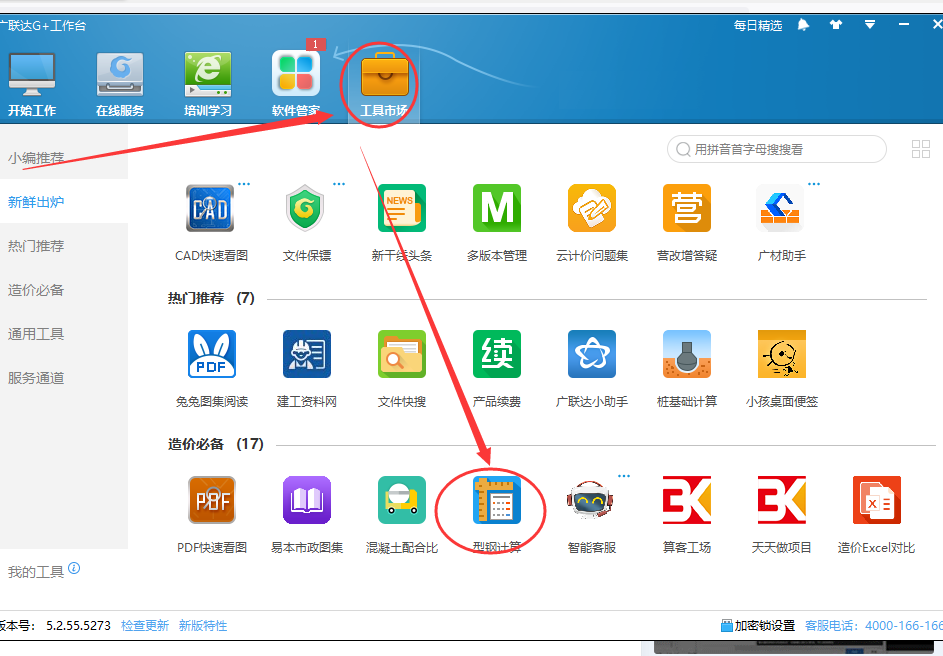Click the 检查更新 link
The image size is (943, 656).
coord(145,626)
